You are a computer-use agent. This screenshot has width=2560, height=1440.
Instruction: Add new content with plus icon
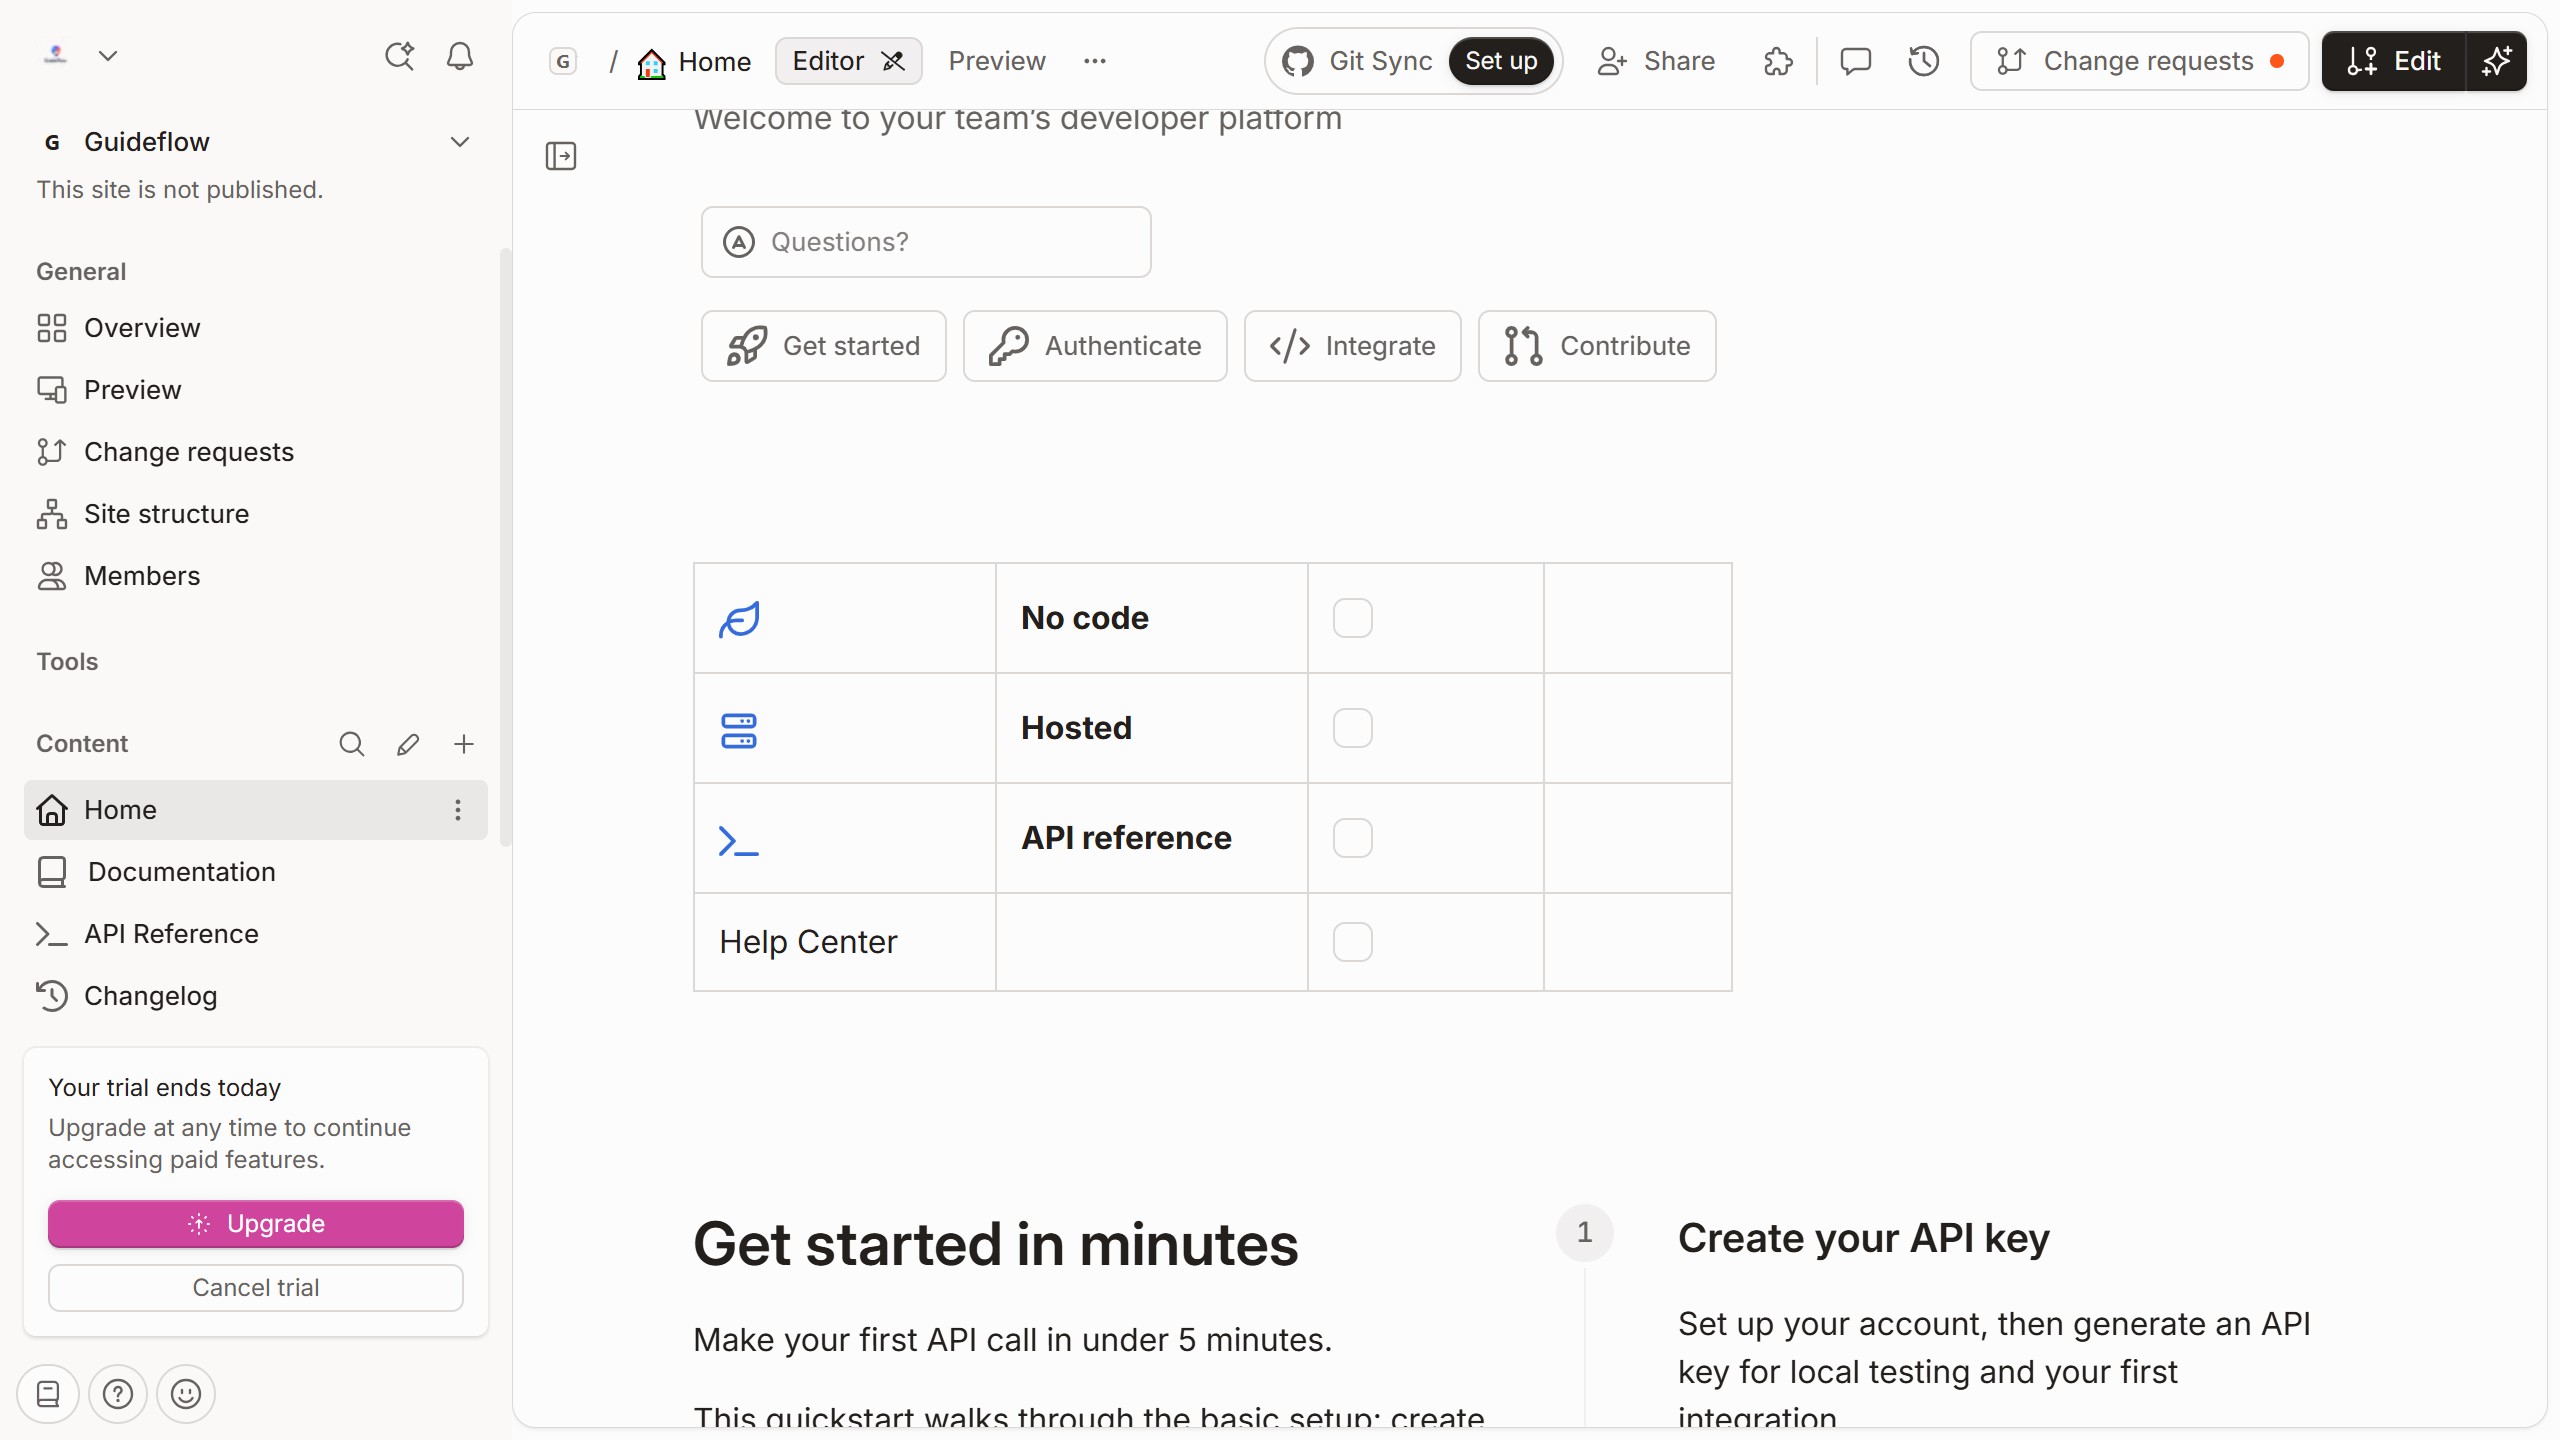click(x=464, y=744)
